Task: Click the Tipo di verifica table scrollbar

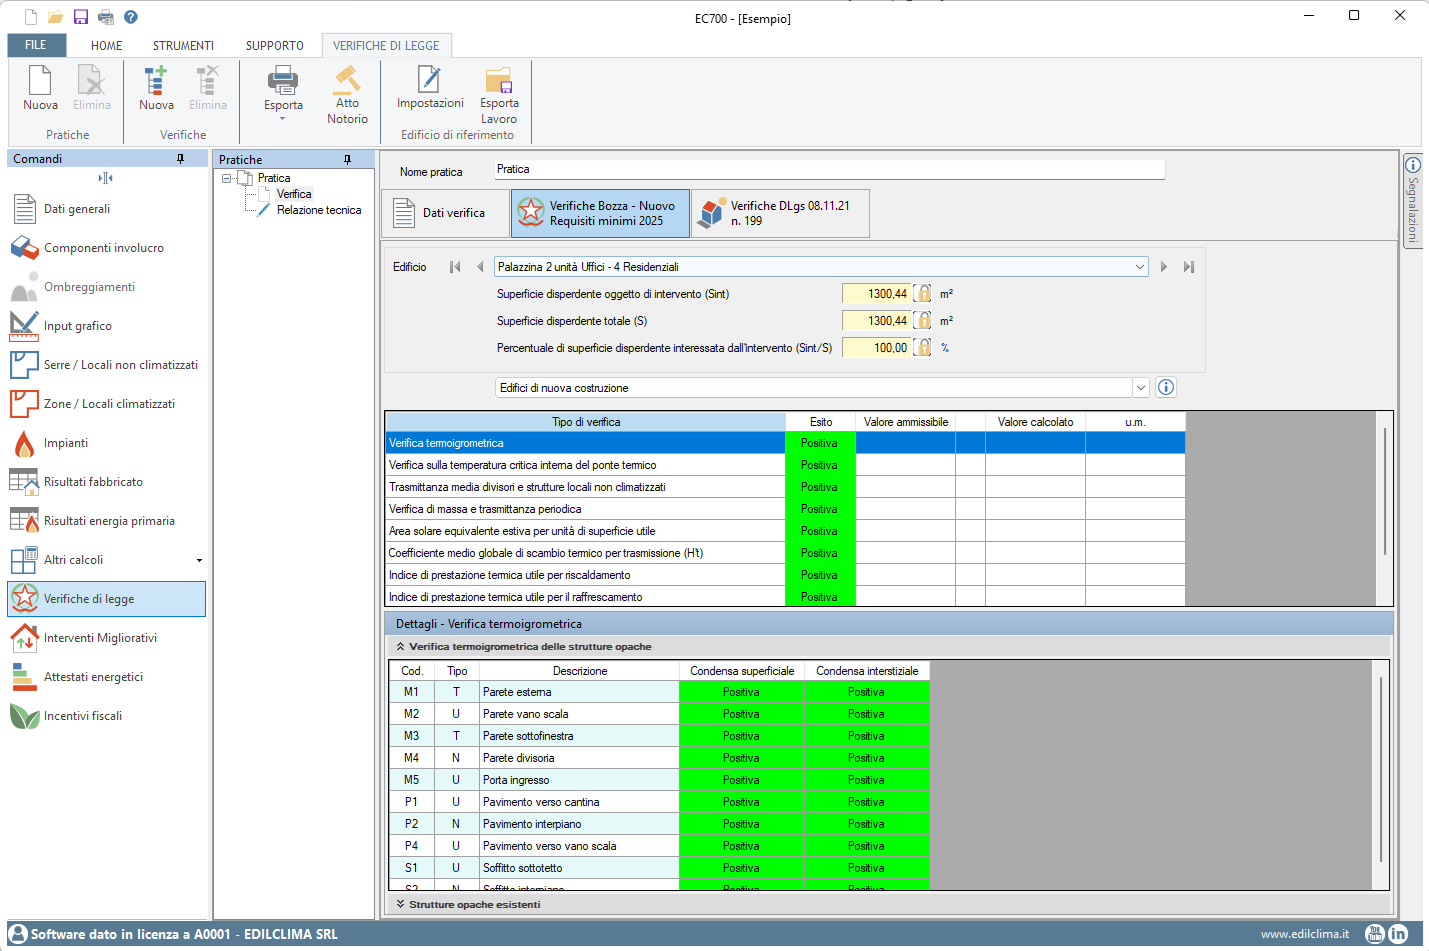Action: [1385, 491]
